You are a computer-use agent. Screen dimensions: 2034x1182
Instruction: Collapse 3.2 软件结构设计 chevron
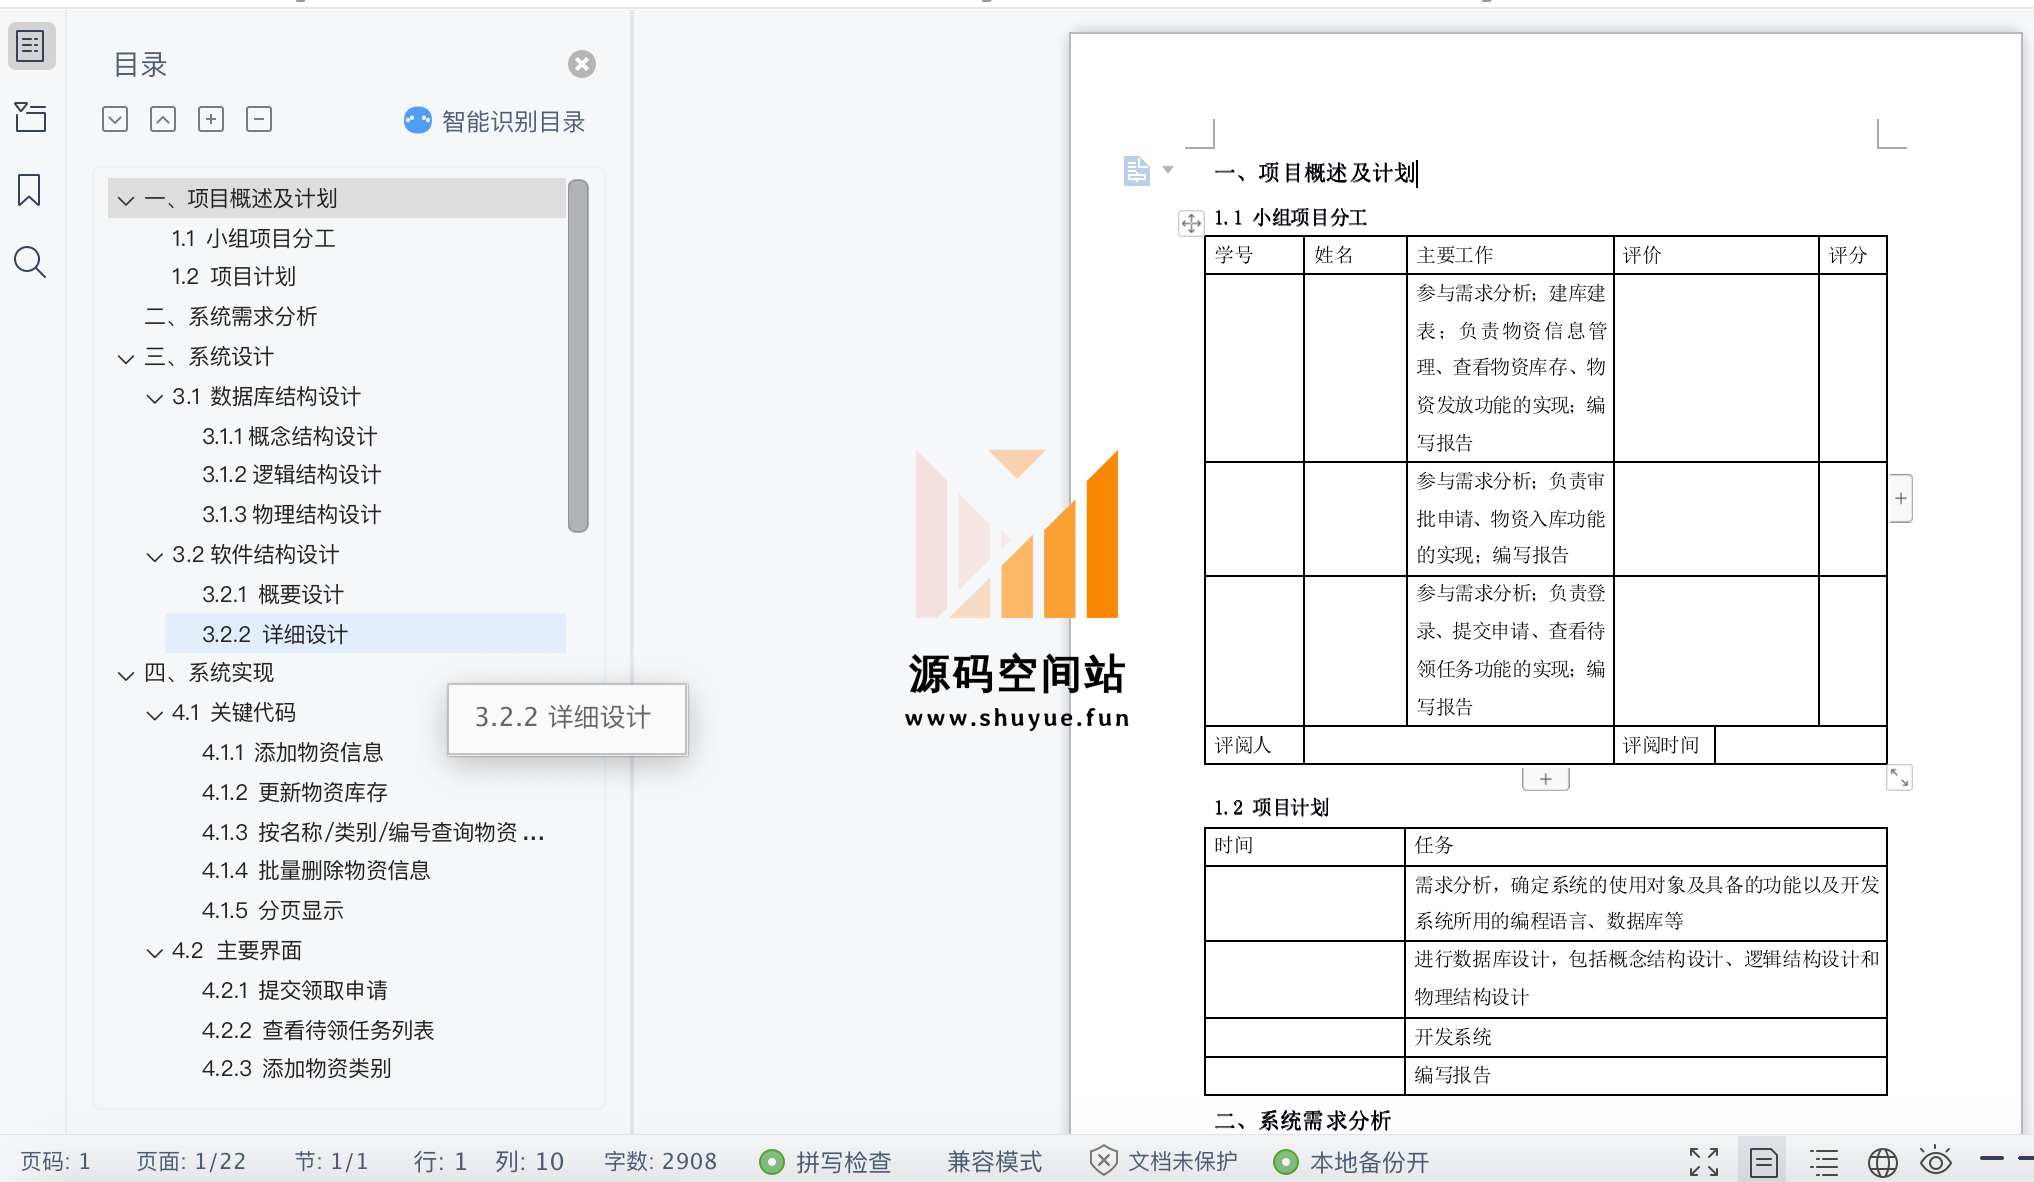tap(154, 555)
